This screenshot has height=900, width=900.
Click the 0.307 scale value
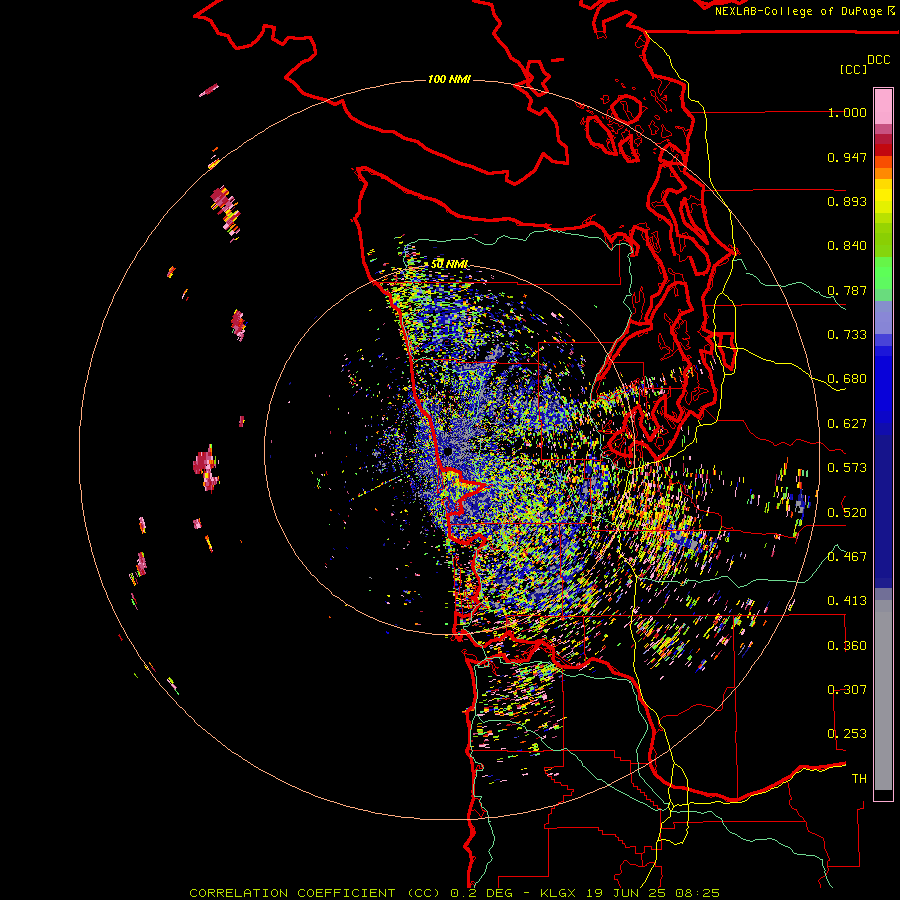coord(847,690)
